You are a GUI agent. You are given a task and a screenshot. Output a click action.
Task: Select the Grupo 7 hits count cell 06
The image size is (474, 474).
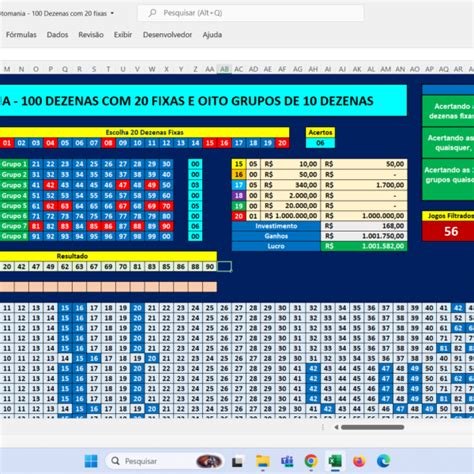[x=195, y=226]
